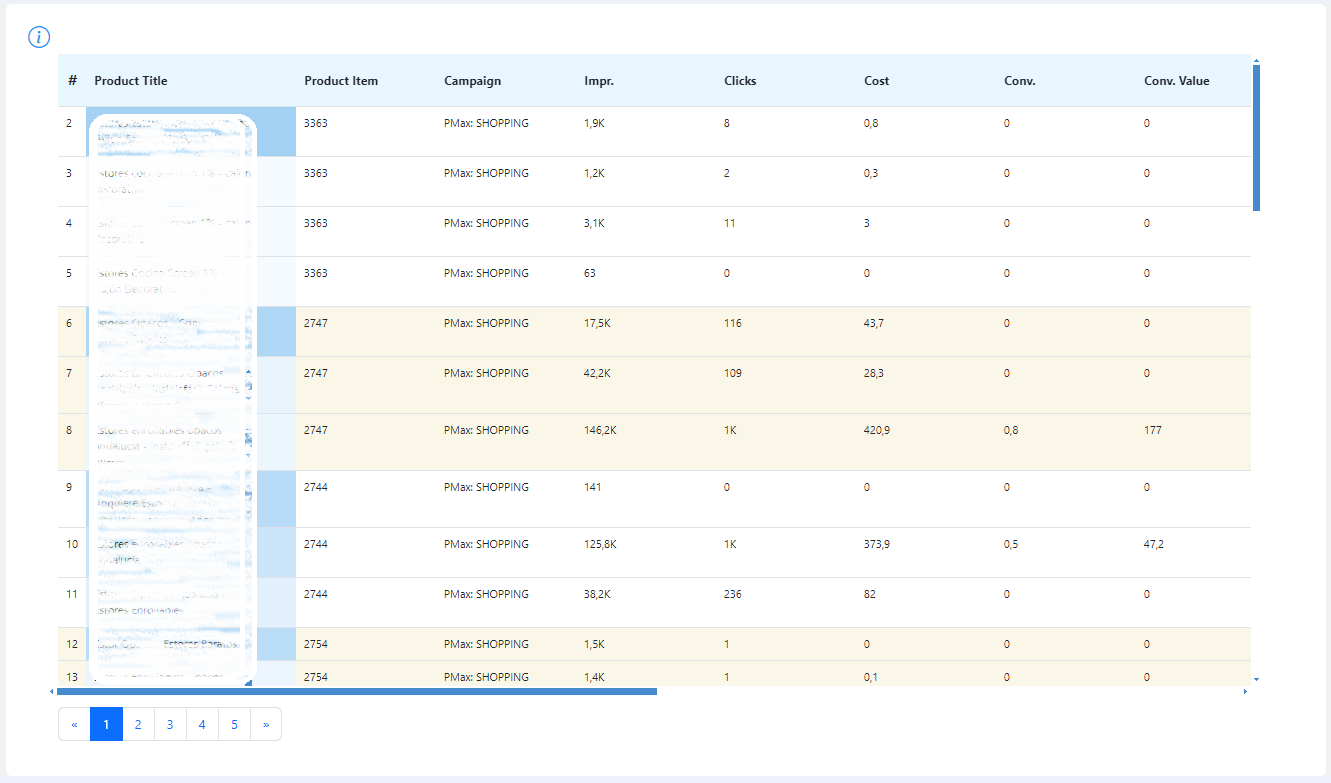This screenshot has width=1331, height=783.
Task: Sort by the Impr. column header
Action: coord(599,81)
